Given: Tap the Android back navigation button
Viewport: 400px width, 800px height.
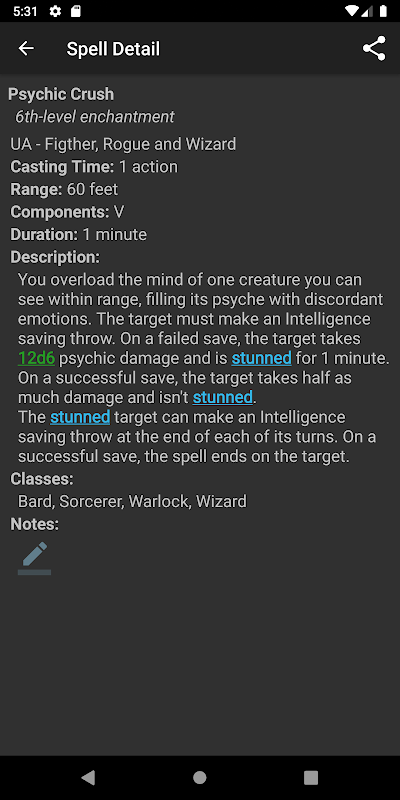Looking at the screenshot, I should pyautogui.click(x=88, y=777).
